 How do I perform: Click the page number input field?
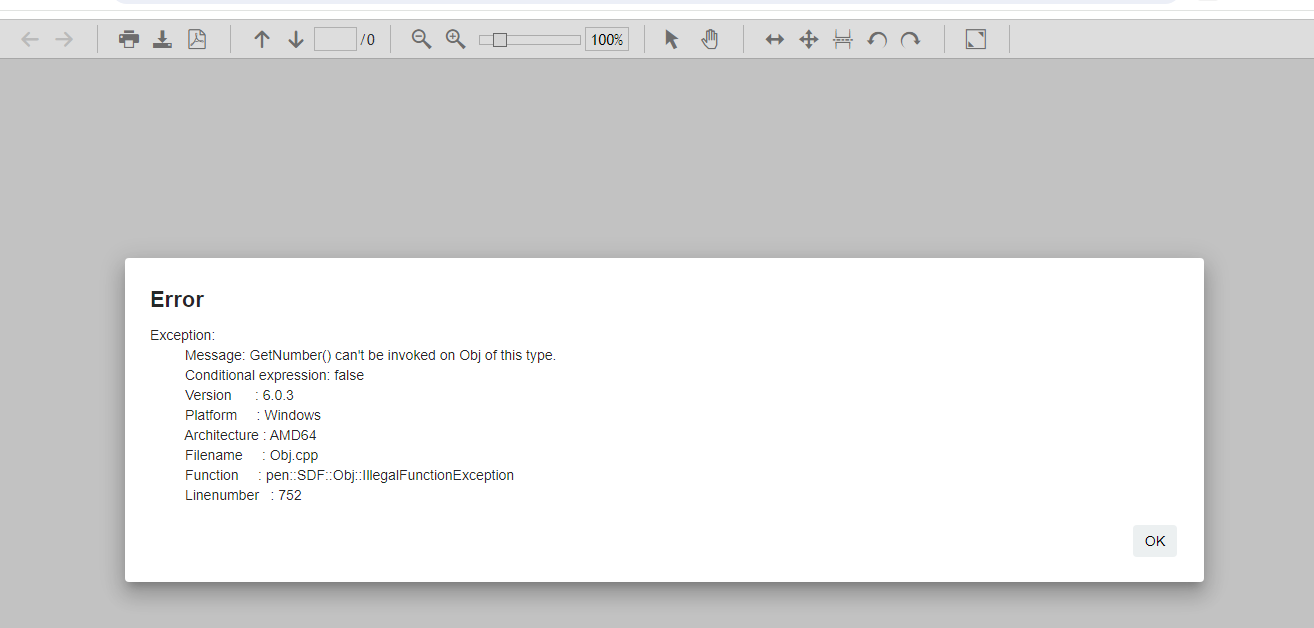[335, 39]
